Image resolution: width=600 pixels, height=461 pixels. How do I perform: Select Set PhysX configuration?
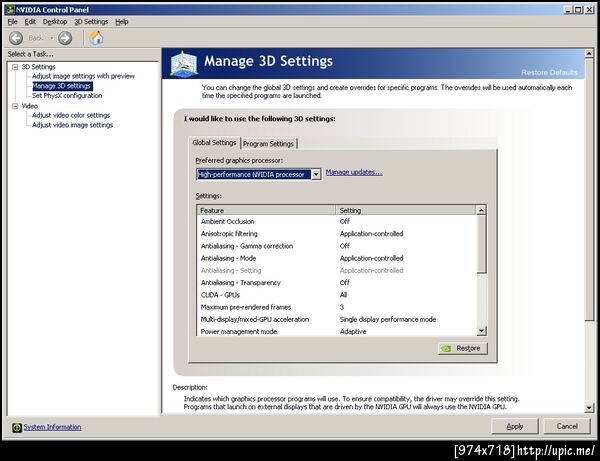[x=67, y=96]
